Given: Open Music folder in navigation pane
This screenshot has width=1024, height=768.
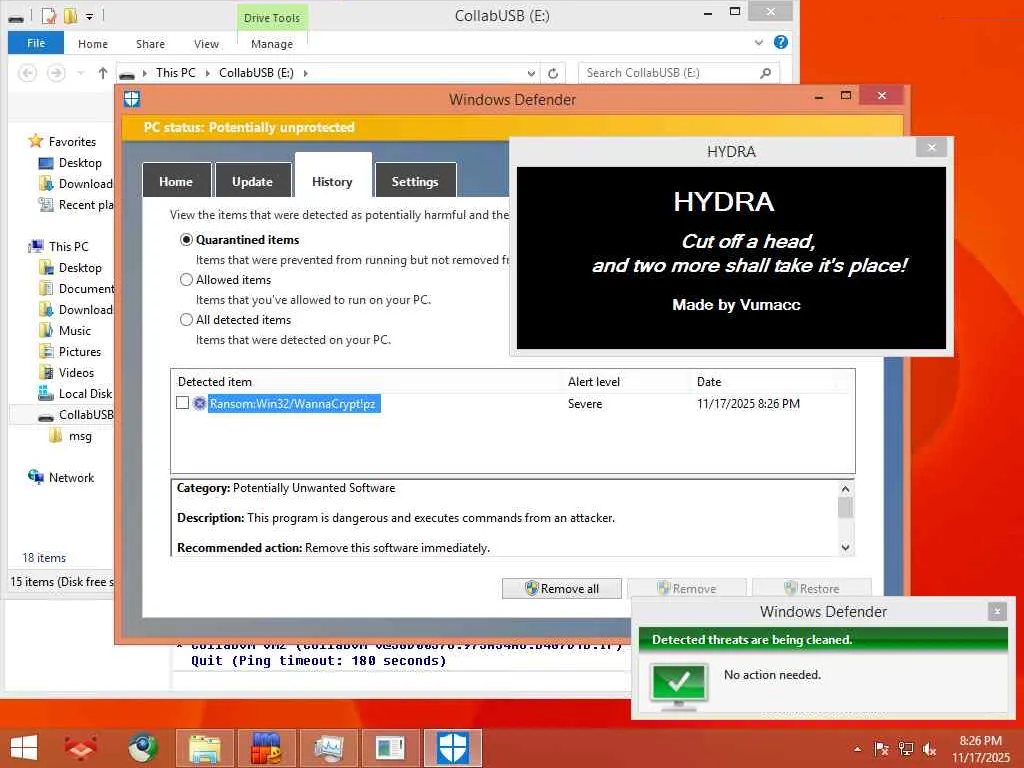Looking at the screenshot, I should [x=74, y=330].
